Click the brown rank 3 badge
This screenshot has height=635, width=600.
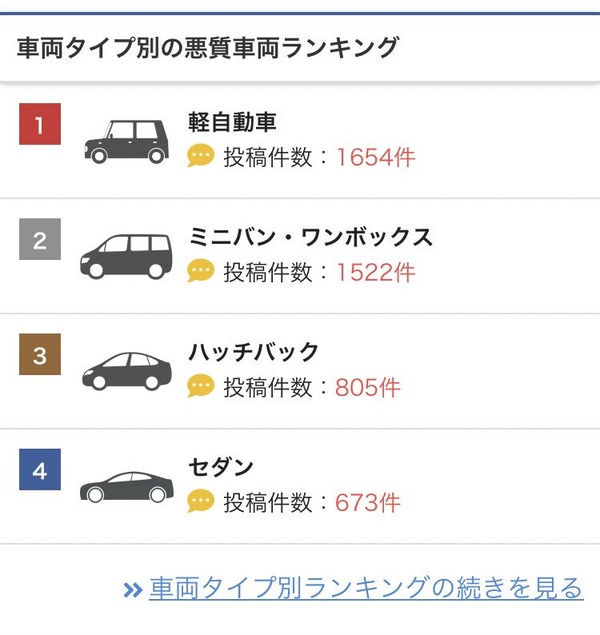(40, 356)
